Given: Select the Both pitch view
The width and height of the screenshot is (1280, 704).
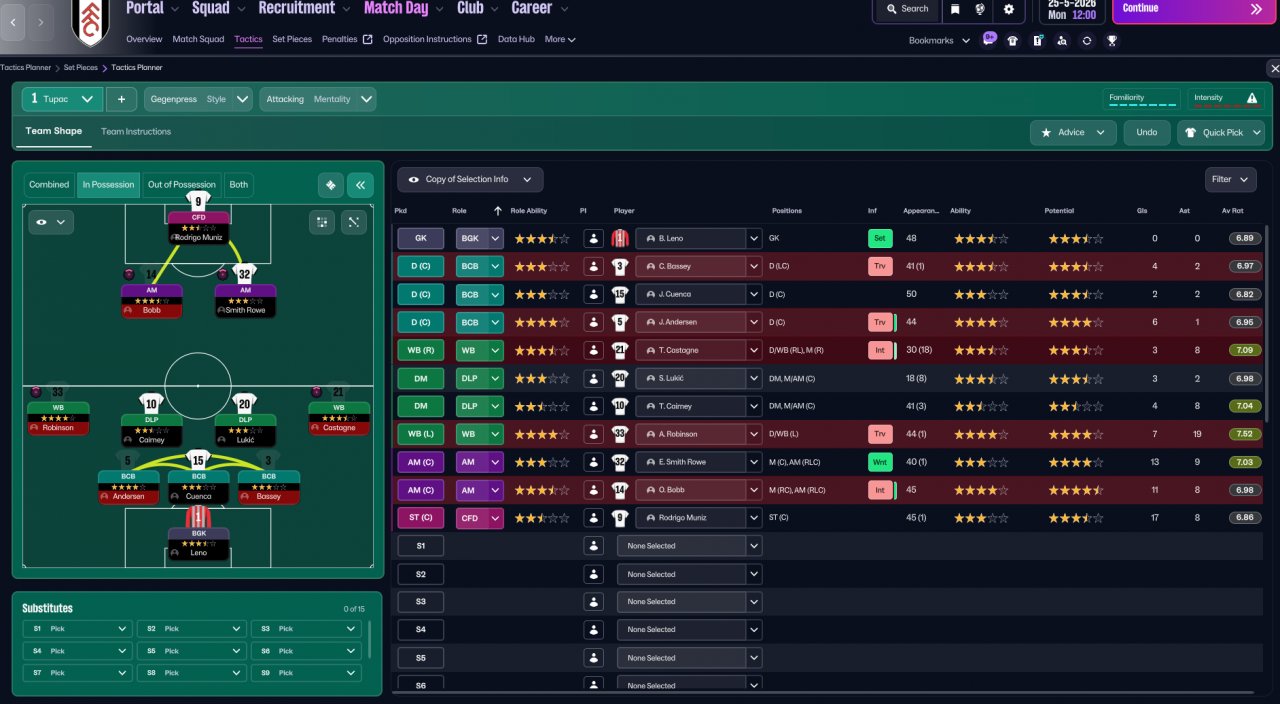Looking at the screenshot, I should pyautogui.click(x=238, y=185).
